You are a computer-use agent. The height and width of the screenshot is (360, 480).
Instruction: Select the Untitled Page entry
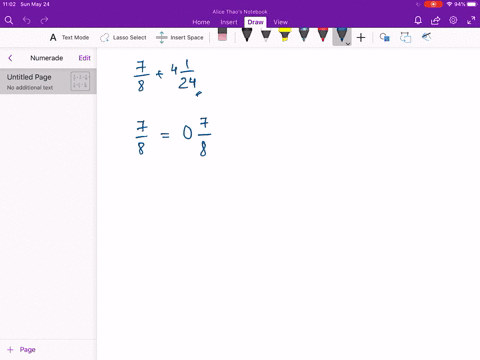48,81
